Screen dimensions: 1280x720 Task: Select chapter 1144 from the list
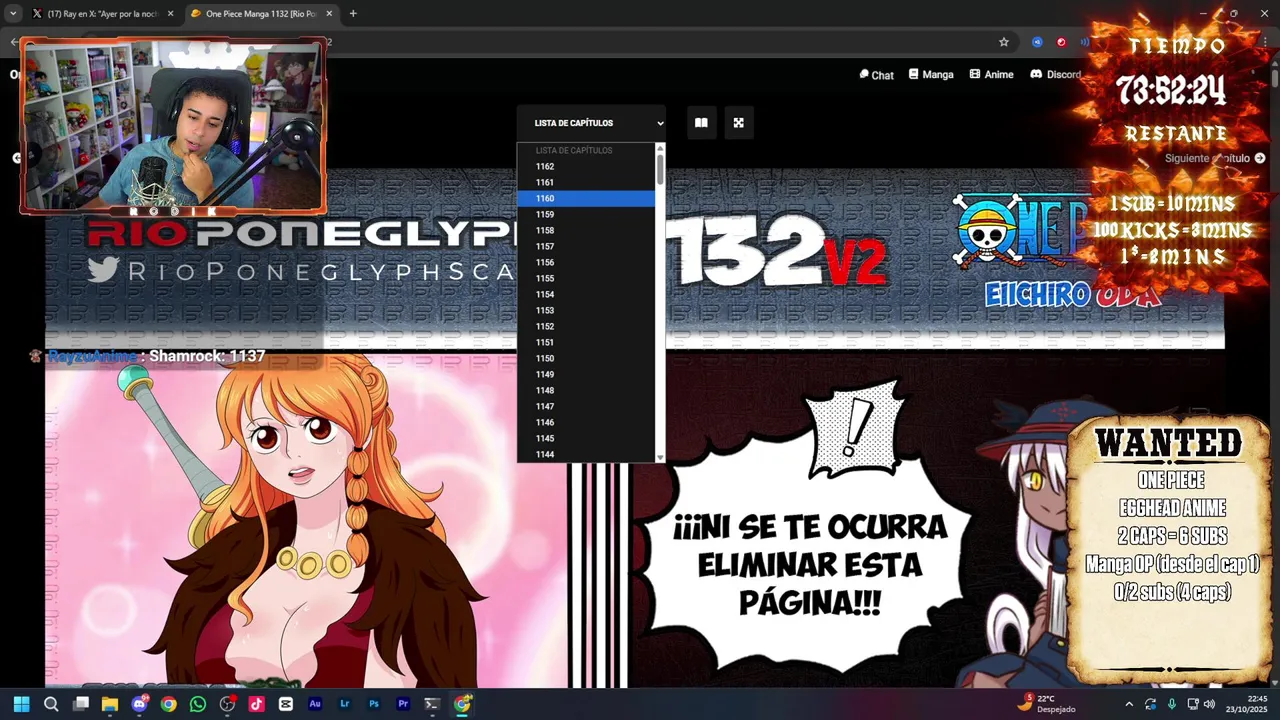[x=586, y=455]
